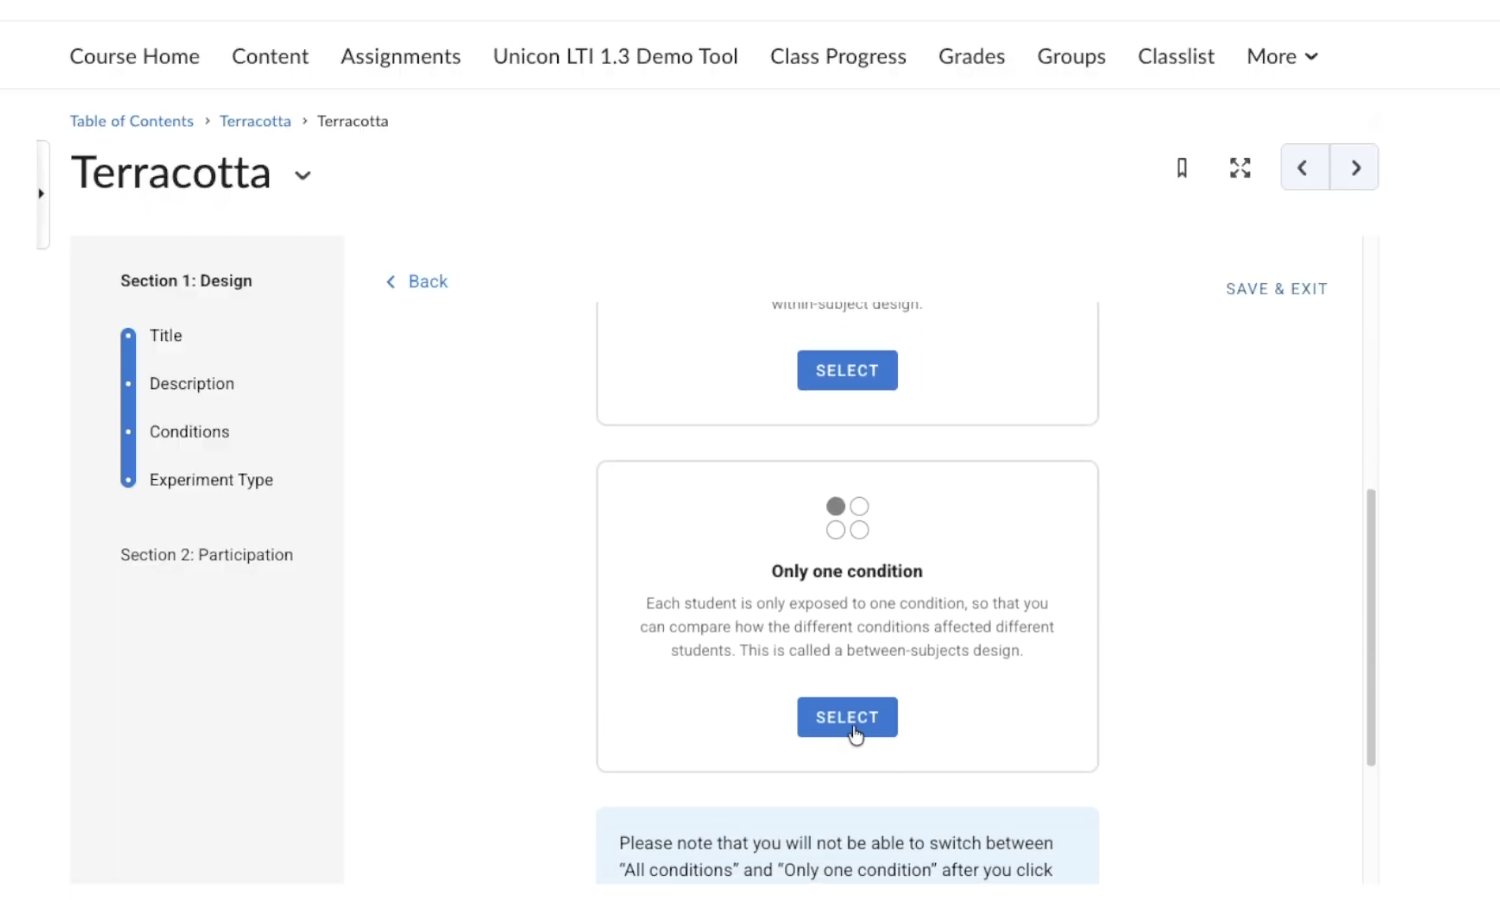1500x900 pixels.
Task: Click SELECT under Only one condition
Action: coord(847,717)
